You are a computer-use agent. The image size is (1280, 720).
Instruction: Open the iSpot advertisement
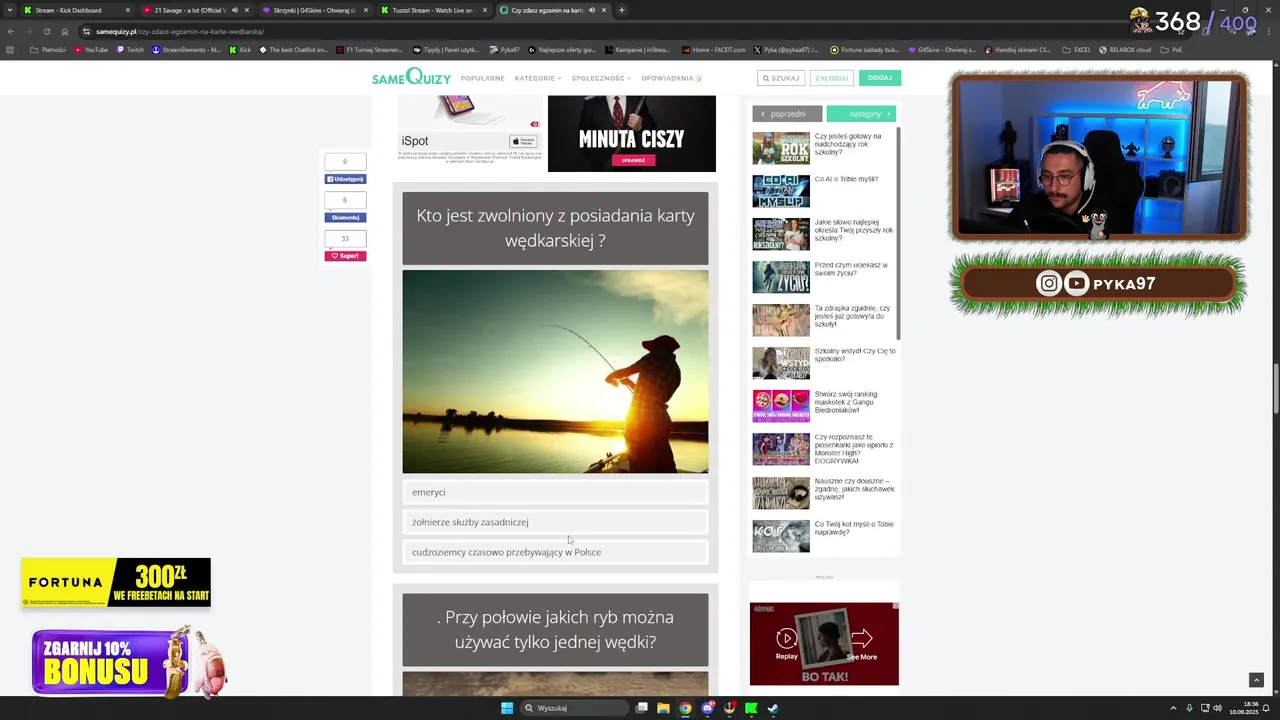point(470,128)
